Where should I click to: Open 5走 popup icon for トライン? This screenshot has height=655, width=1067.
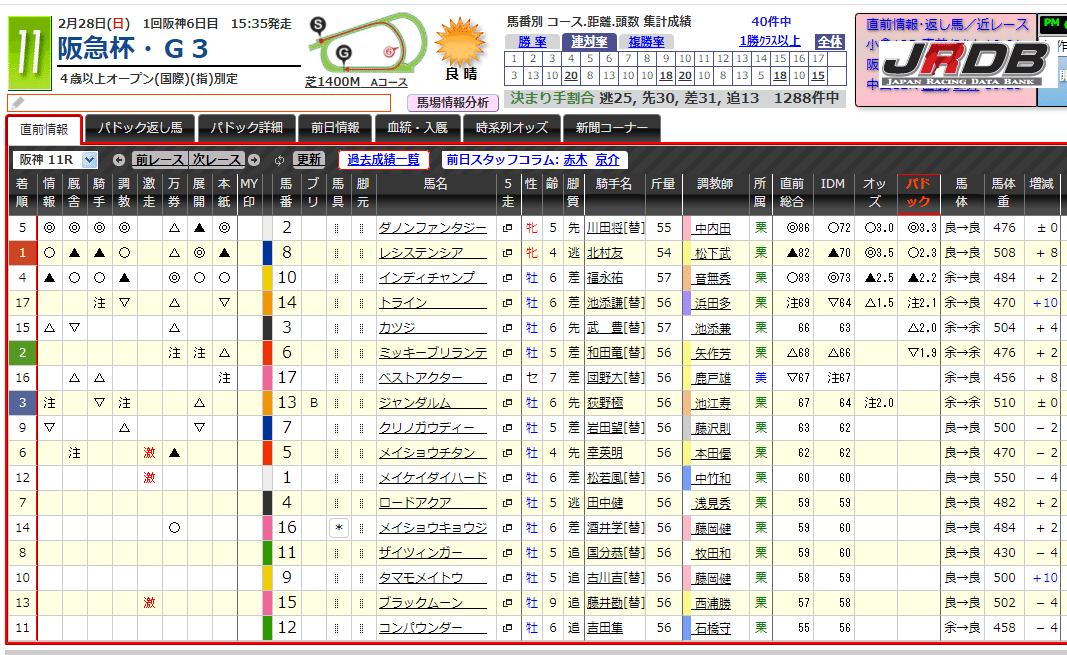click(x=507, y=303)
